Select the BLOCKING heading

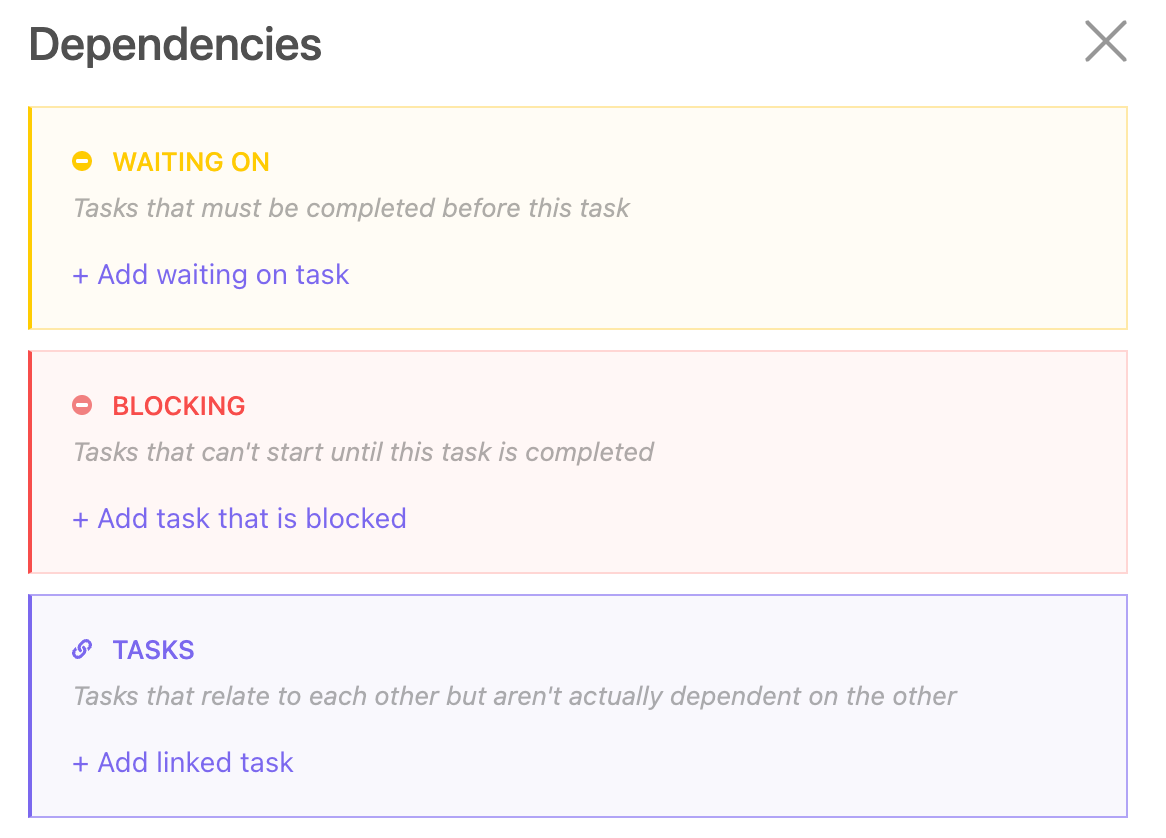179,406
